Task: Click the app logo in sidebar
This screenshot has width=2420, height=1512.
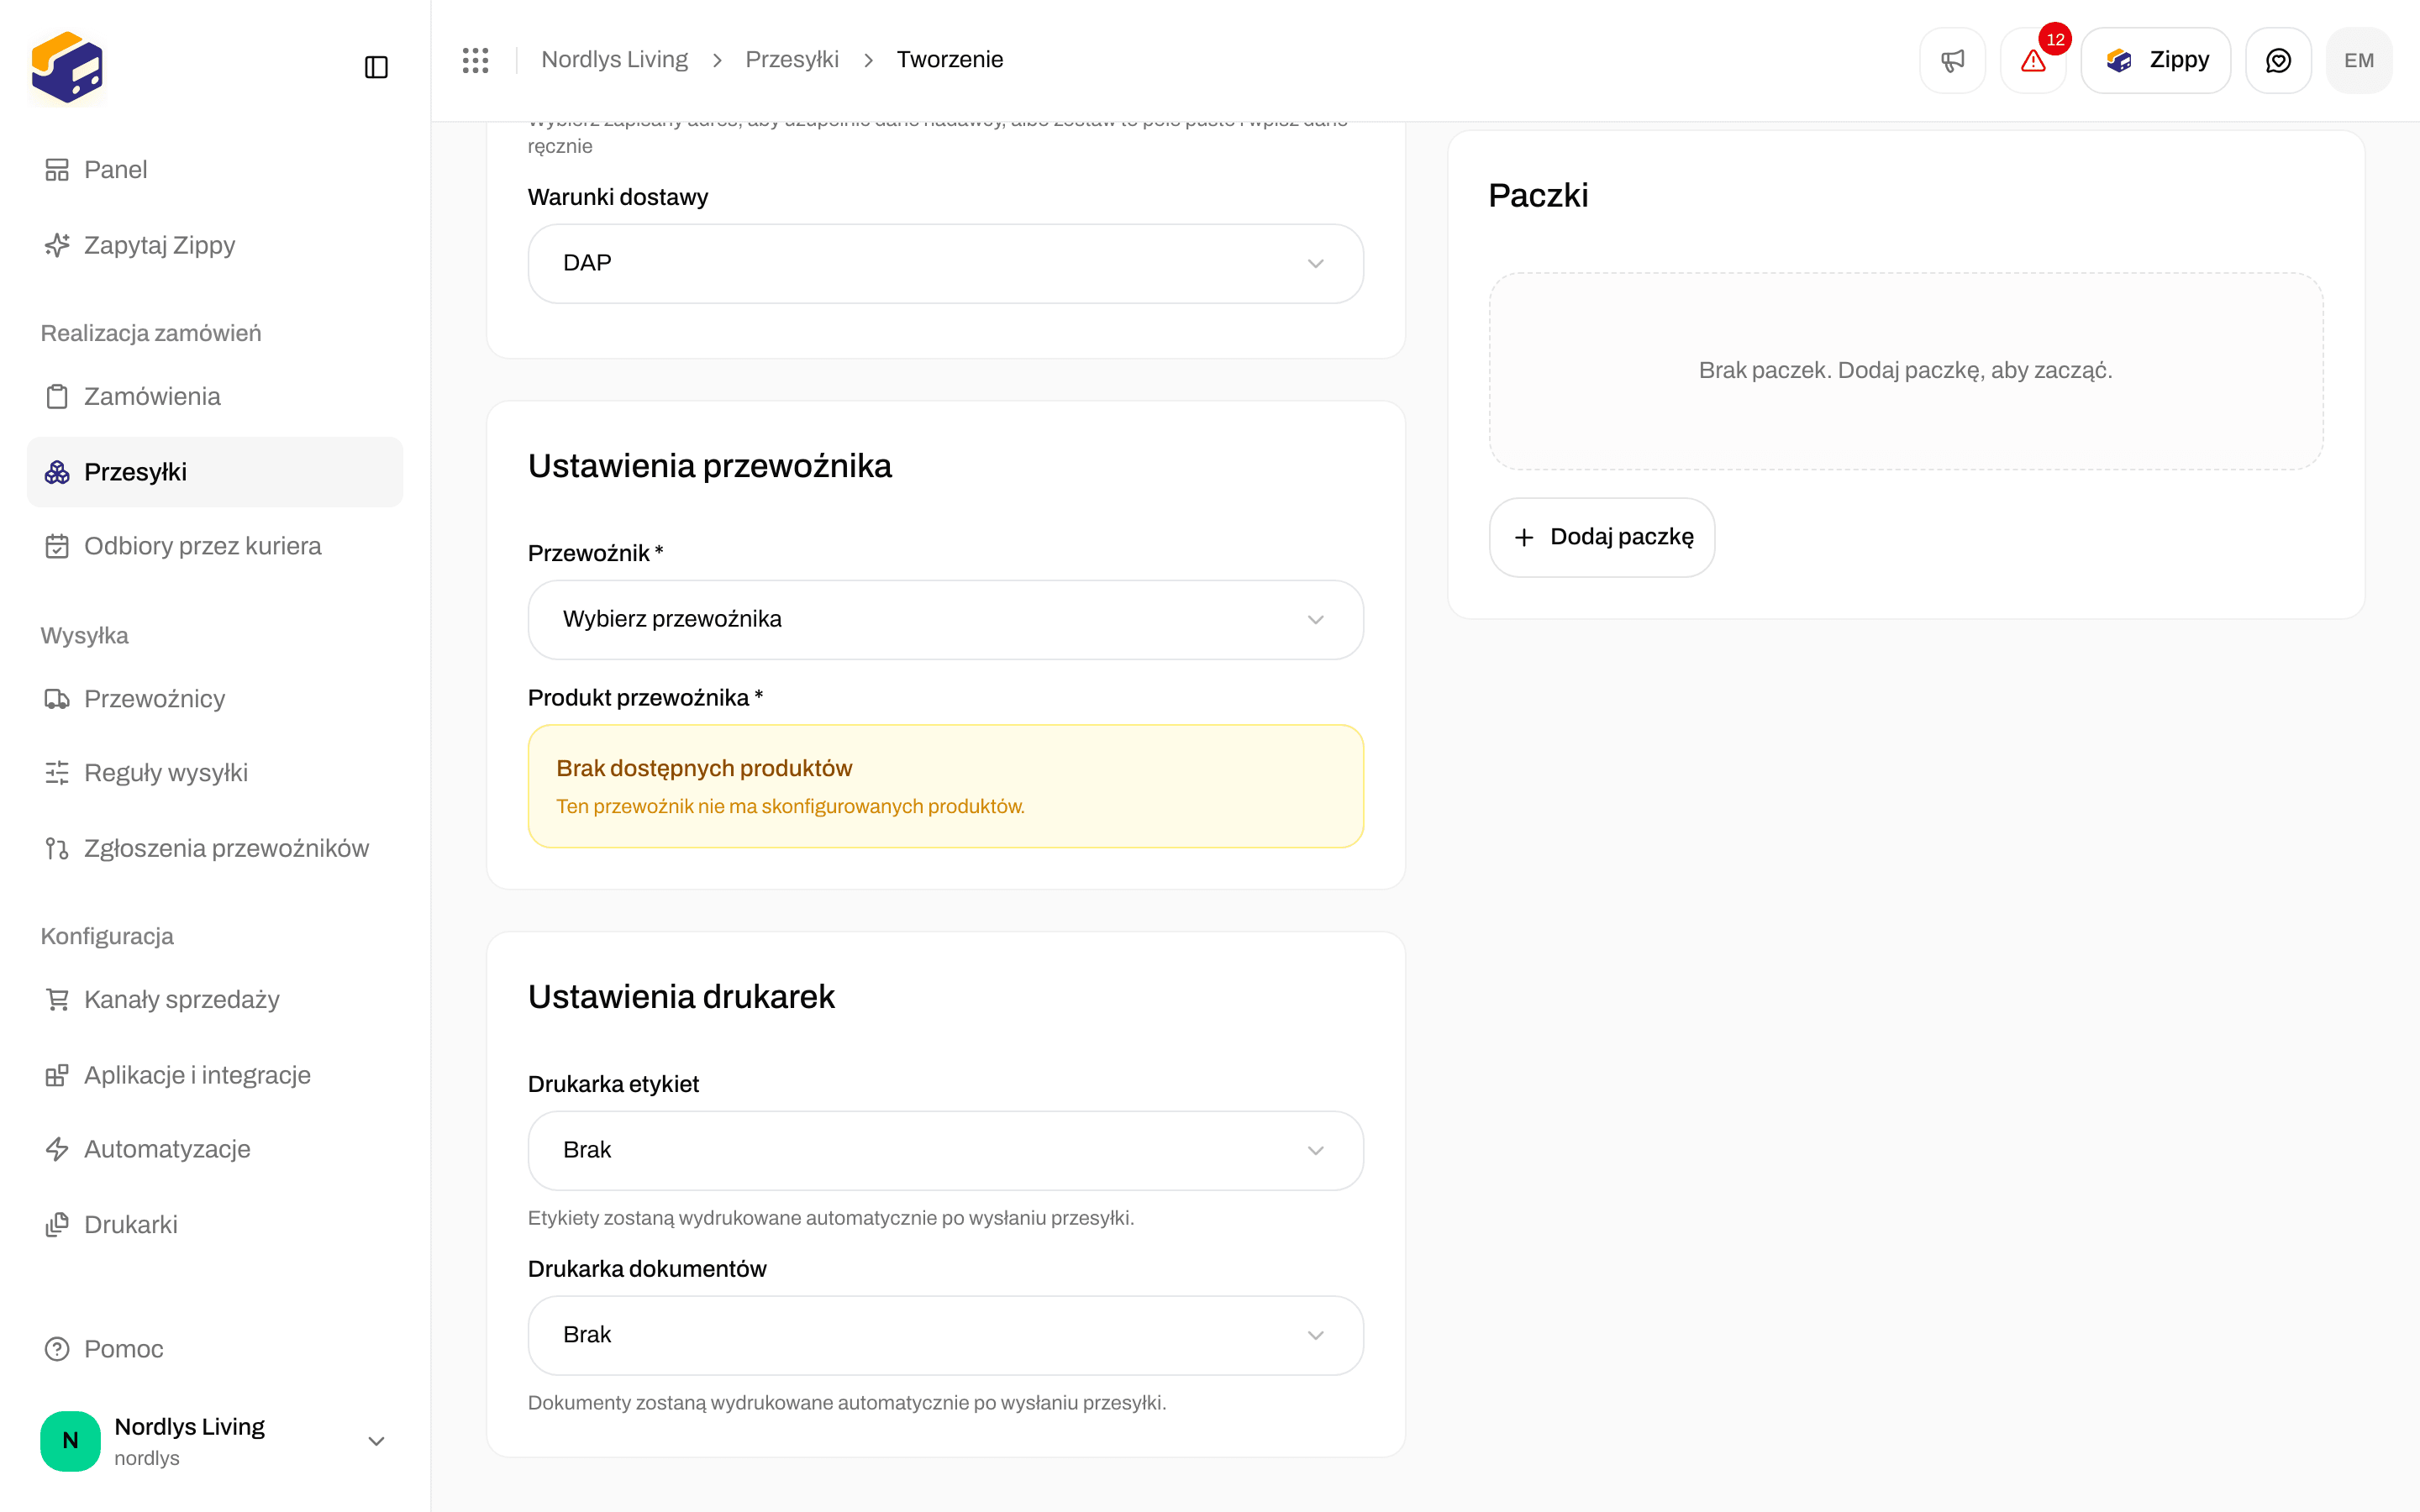Action: pos(67,67)
